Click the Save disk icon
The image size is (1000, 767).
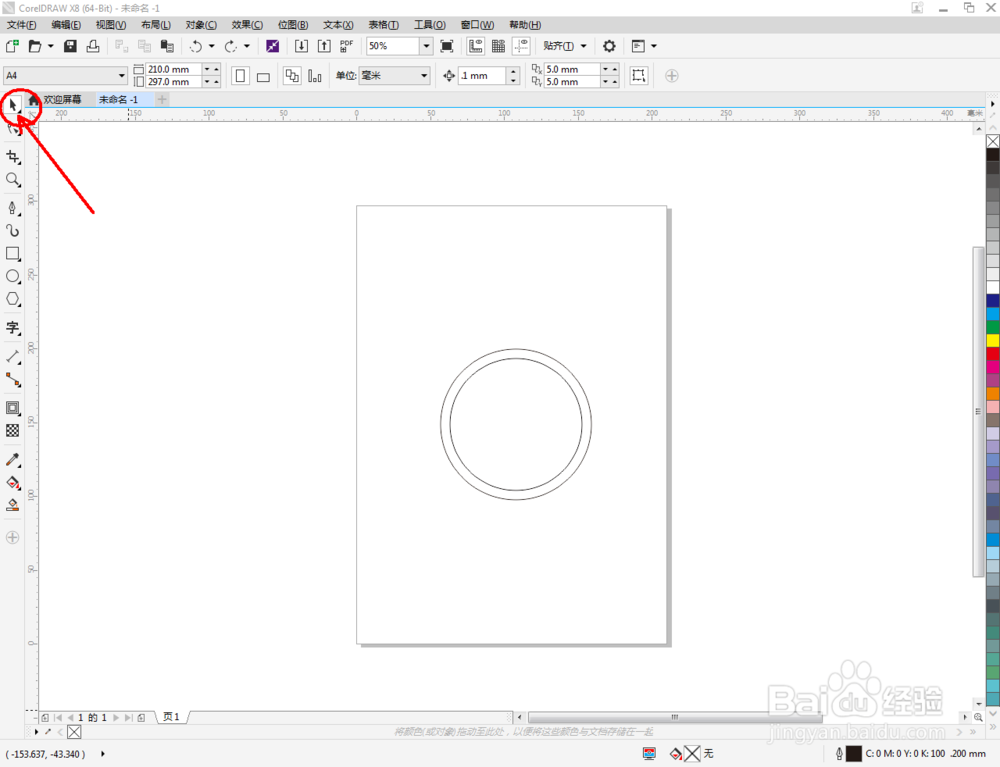click(x=70, y=46)
